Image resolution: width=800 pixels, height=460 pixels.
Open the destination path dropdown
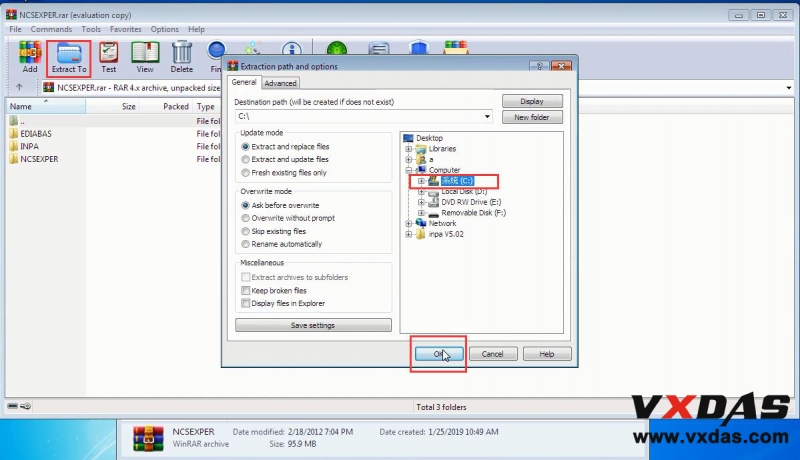coord(487,116)
